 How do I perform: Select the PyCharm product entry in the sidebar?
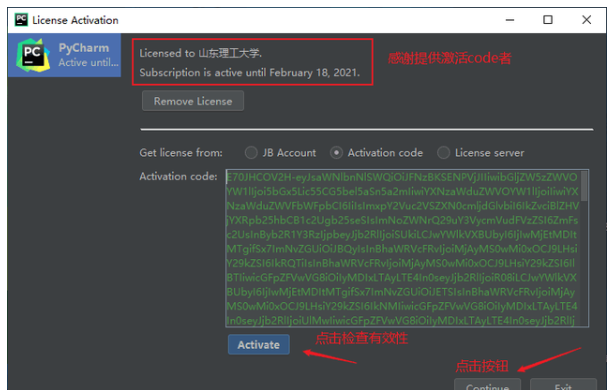click(x=65, y=55)
